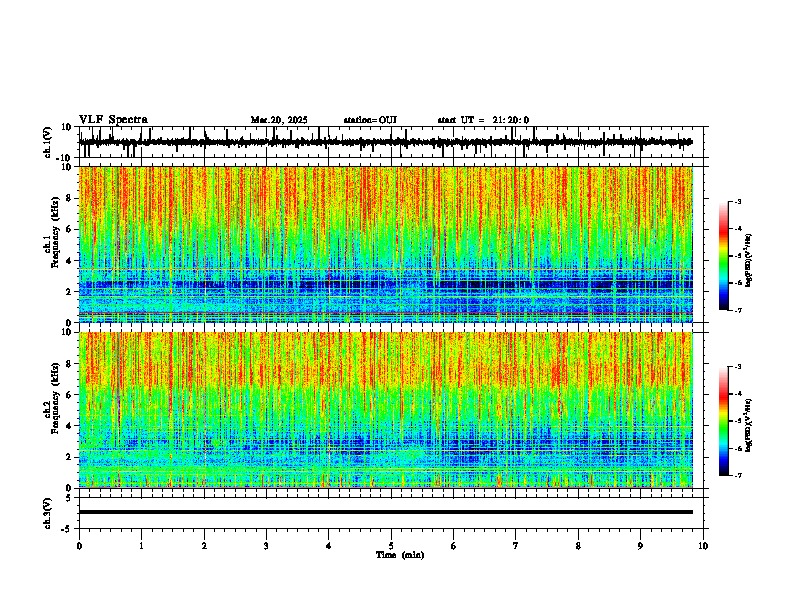The height and width of the screenshot is (612, 792).
Task: Click the ch.2 spectrogram color scale bar
Action: [x=724, y=421]
